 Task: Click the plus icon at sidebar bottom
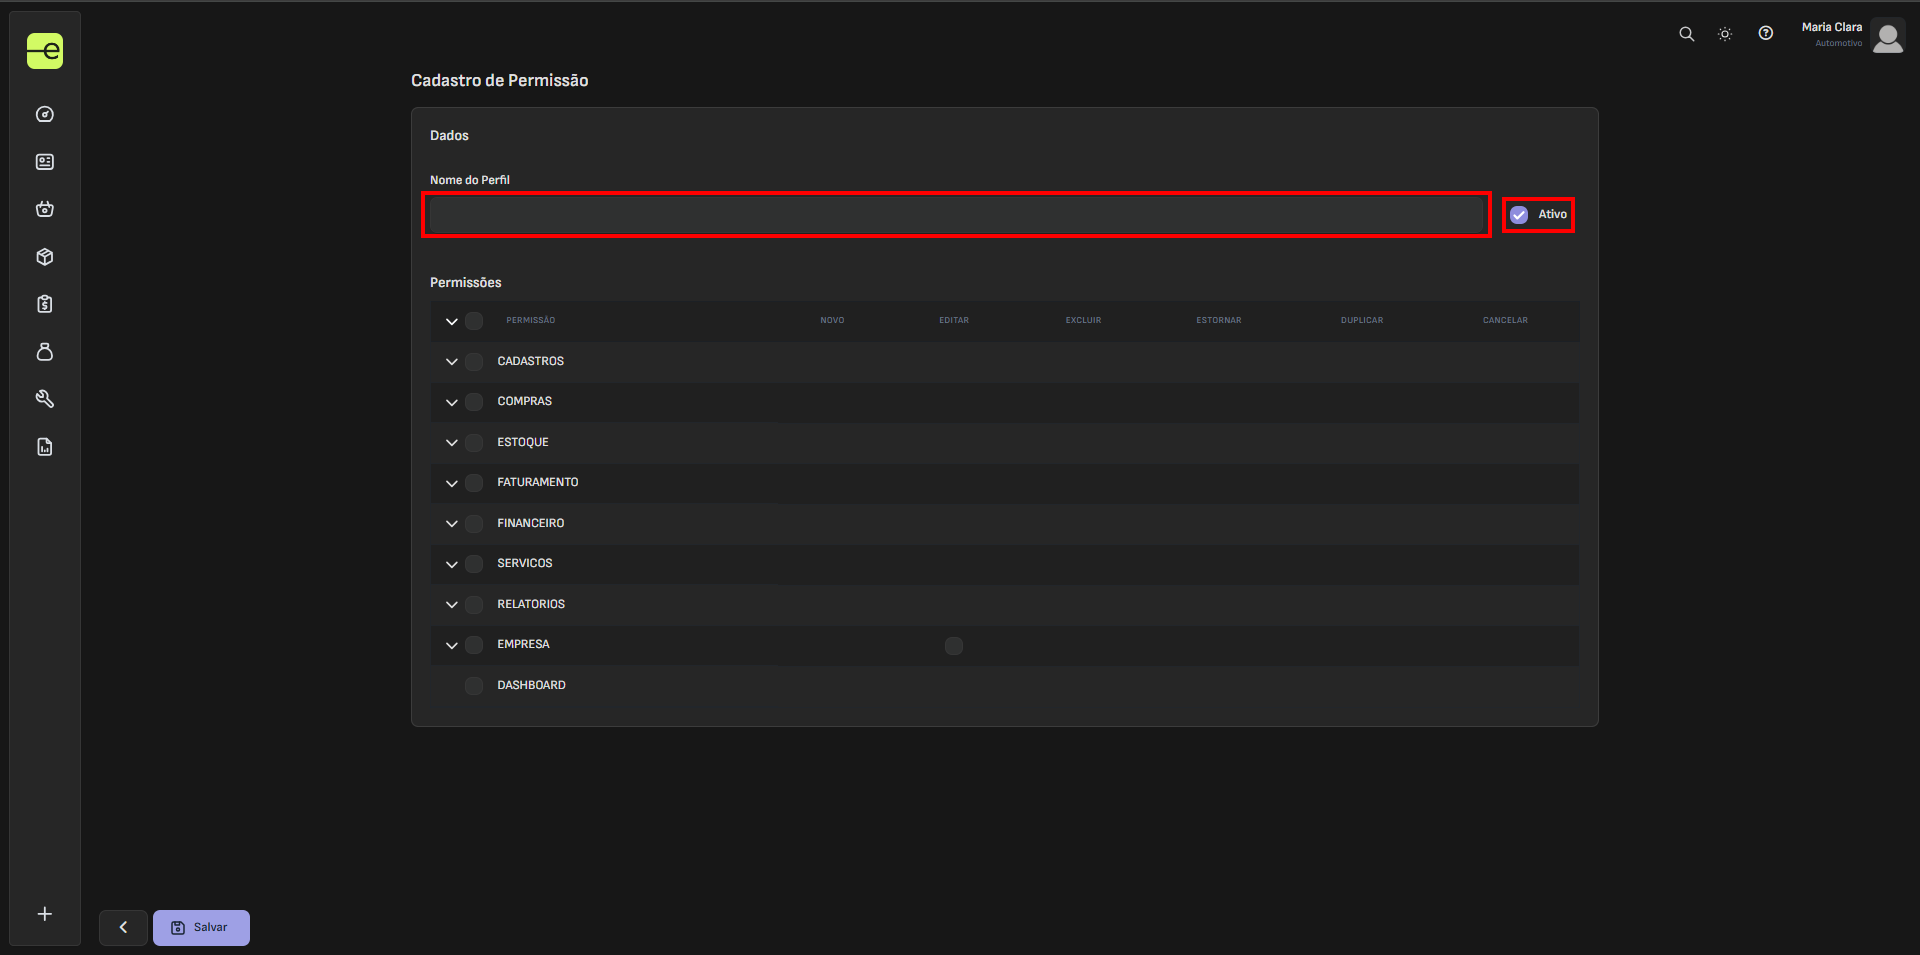(45, 914)
